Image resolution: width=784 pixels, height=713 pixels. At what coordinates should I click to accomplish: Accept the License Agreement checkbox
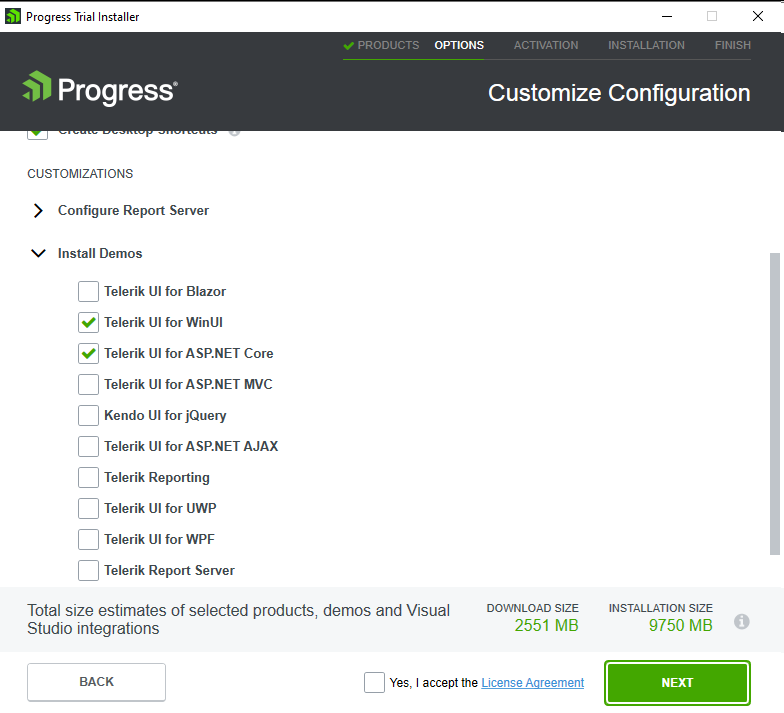point(374,683)
